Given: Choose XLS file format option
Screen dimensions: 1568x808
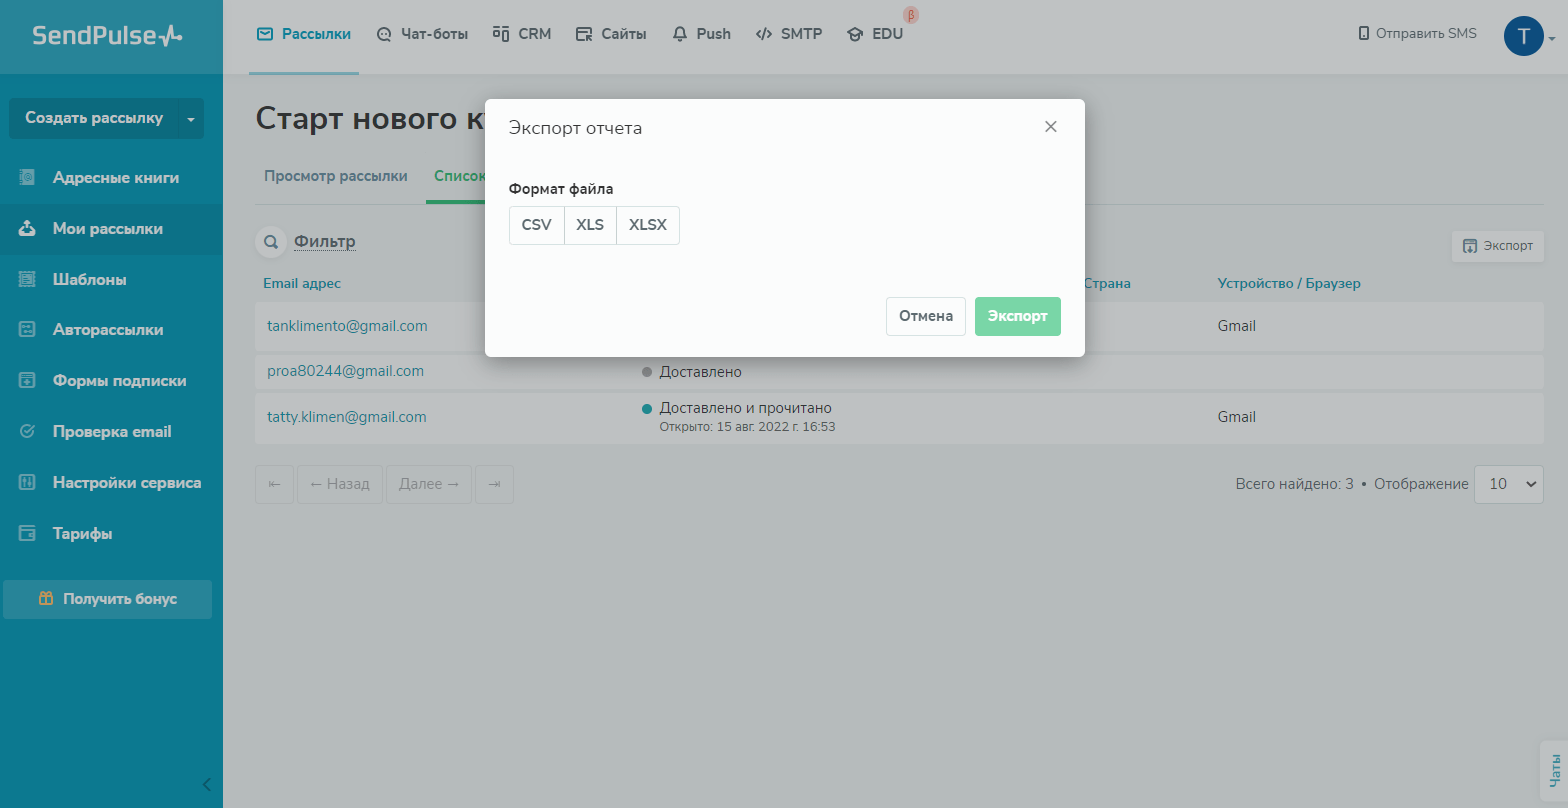Looking at the screenshot, I should point(590,225).
